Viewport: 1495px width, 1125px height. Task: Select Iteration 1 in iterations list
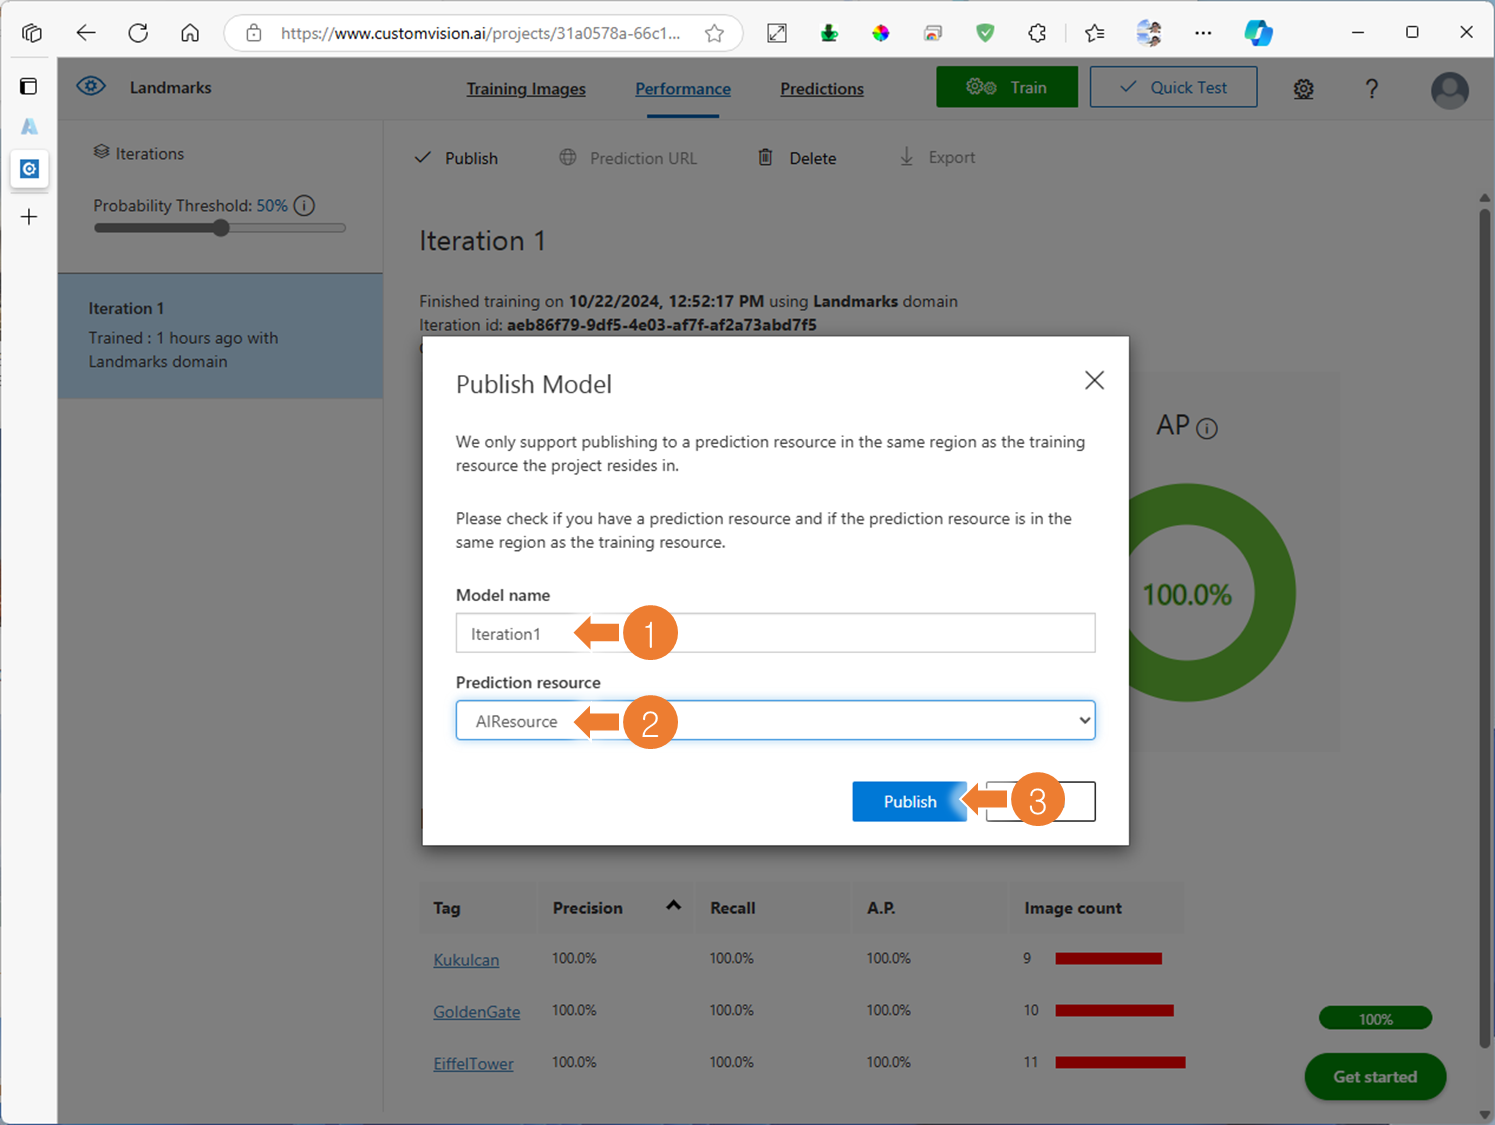220,336
